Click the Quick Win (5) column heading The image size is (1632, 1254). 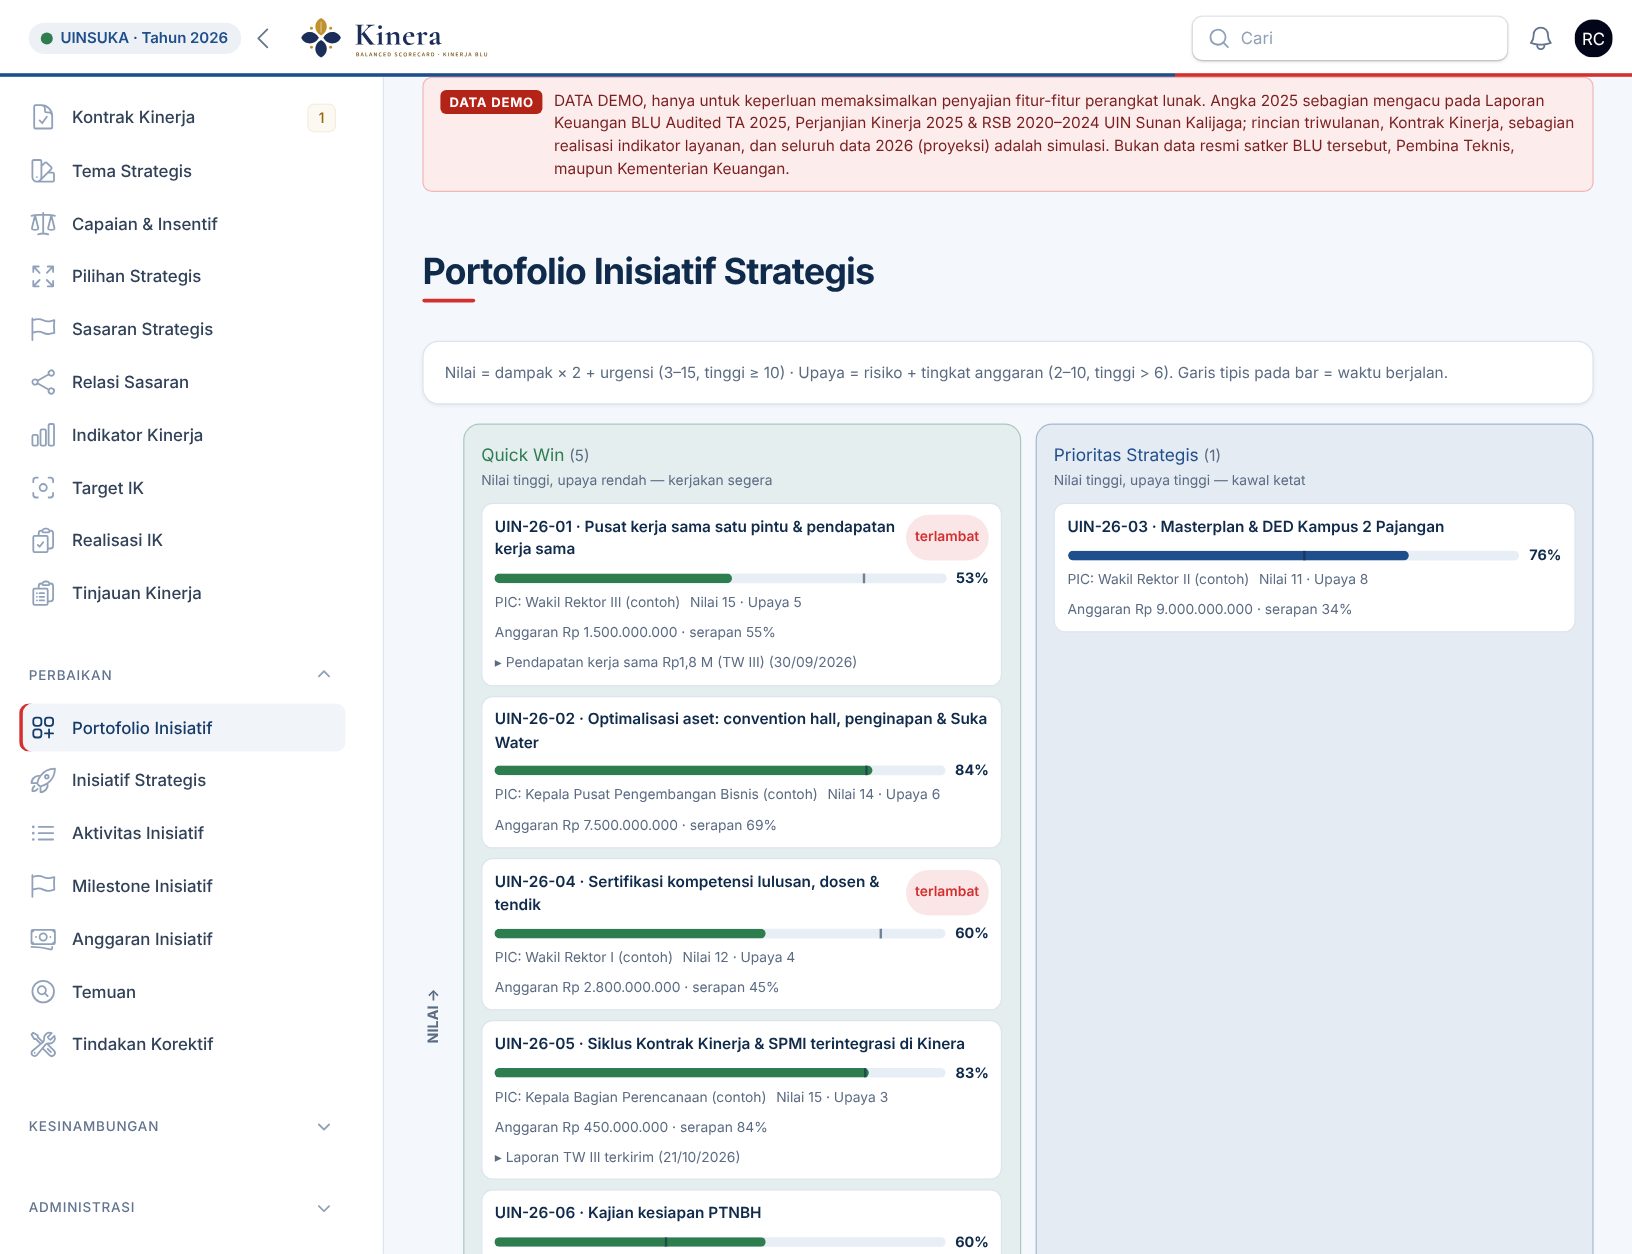pos(535,455)
